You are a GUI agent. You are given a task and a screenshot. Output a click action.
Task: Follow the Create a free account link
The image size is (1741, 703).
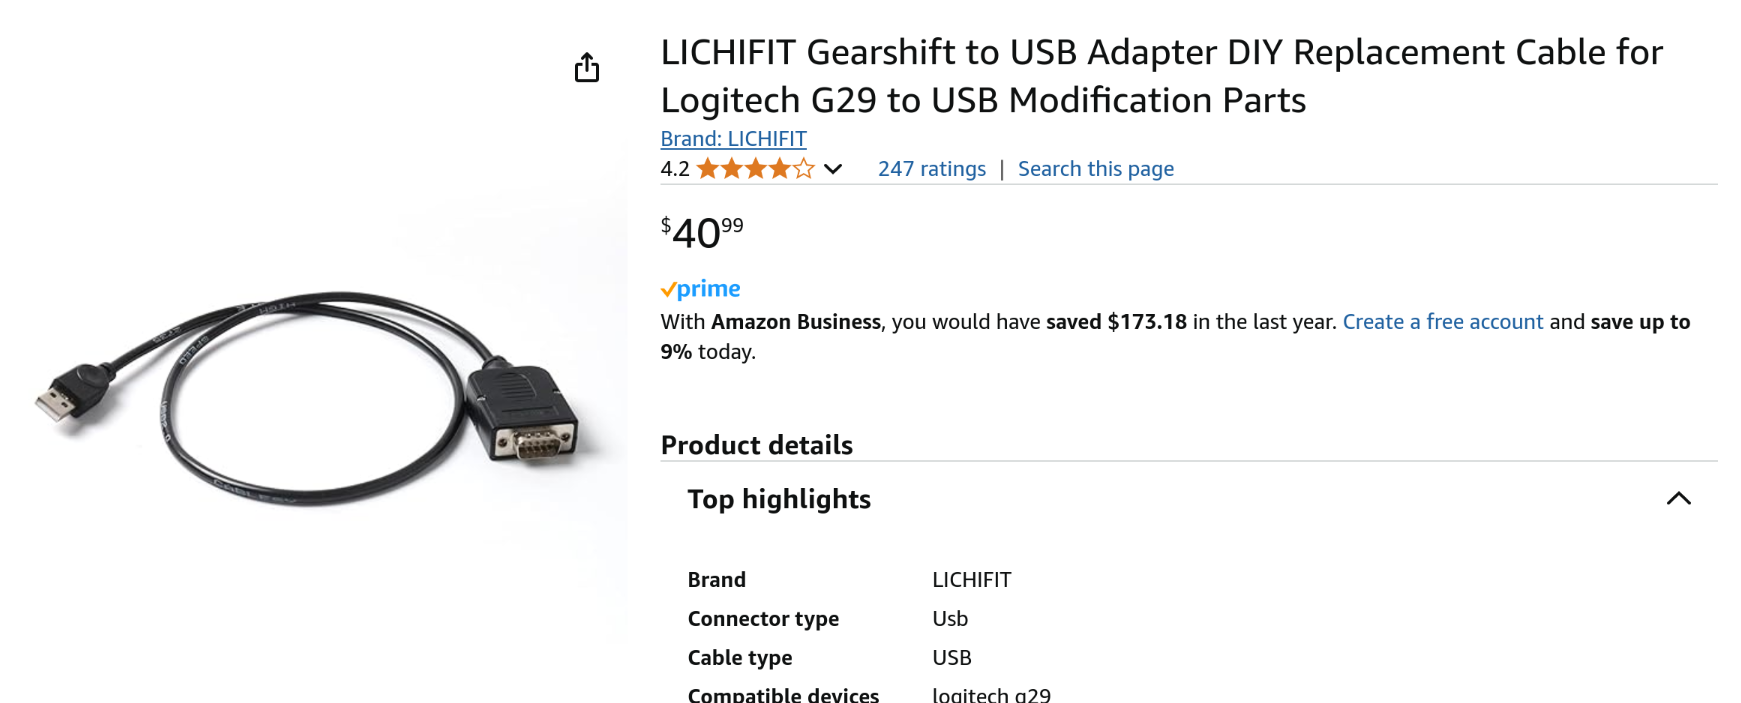1442,322
